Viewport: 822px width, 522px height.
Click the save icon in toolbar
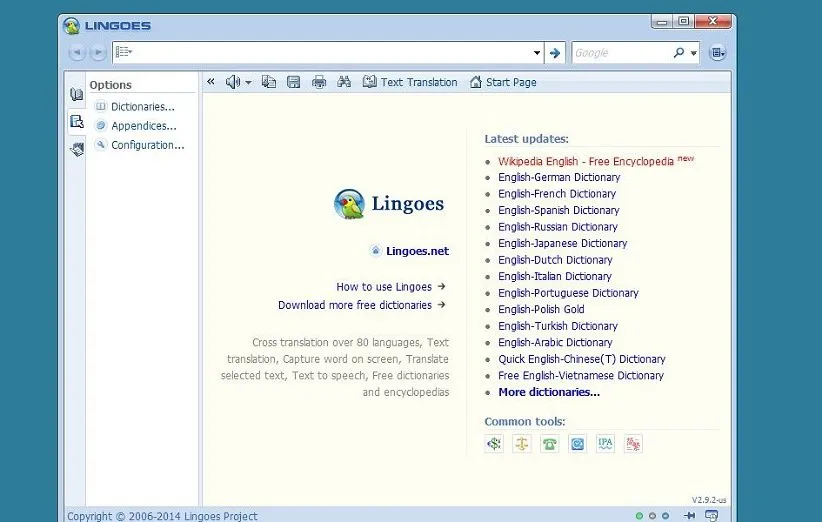[294, 82]
